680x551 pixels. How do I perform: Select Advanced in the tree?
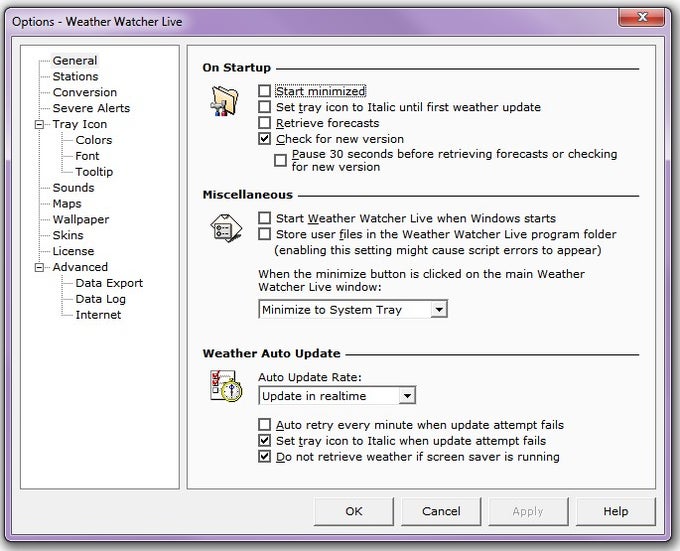pyautogui.click(x=80, y=267)
